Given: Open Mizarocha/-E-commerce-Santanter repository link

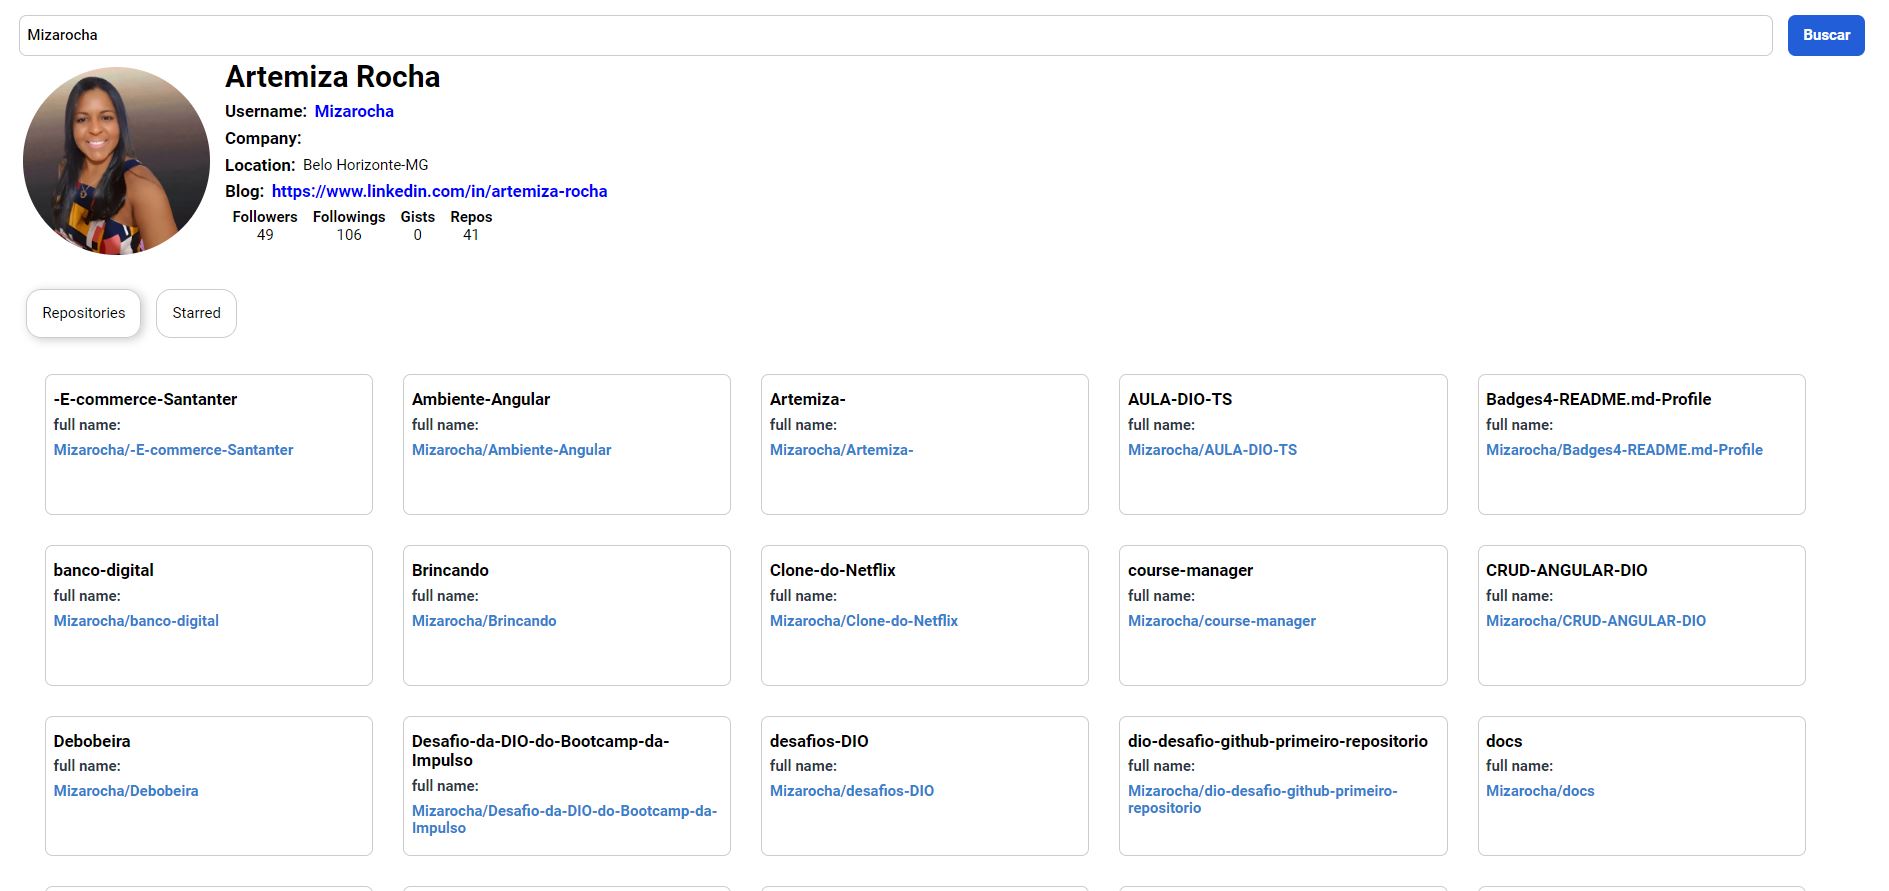Looking at the screenshot, I should (x=173, y=450).
